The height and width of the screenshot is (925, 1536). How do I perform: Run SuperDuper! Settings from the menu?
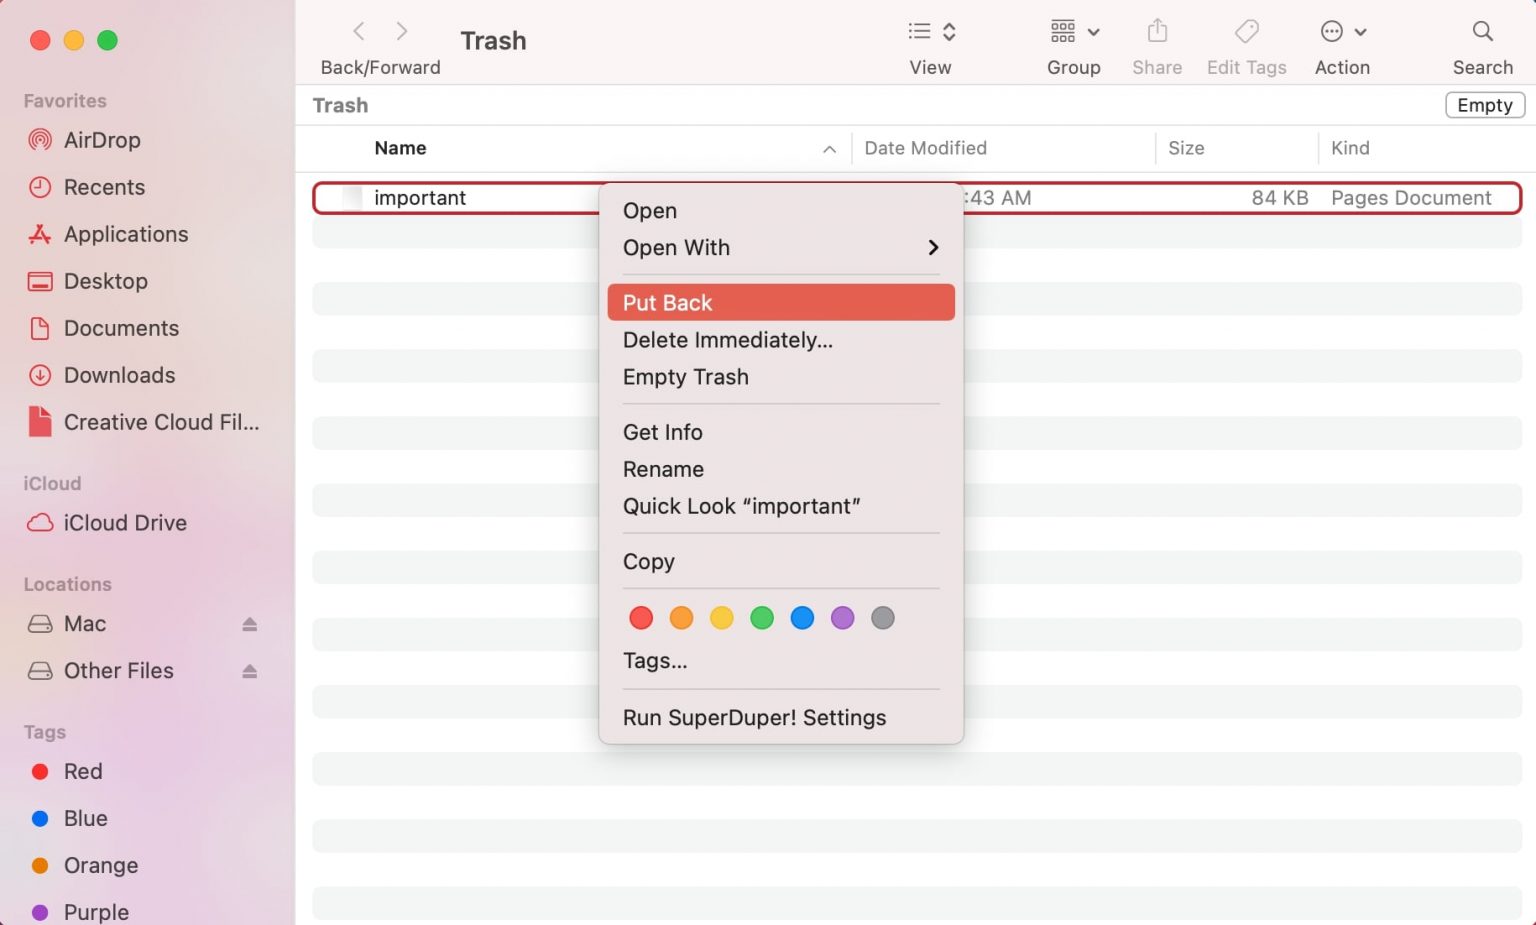coord(754,717)
